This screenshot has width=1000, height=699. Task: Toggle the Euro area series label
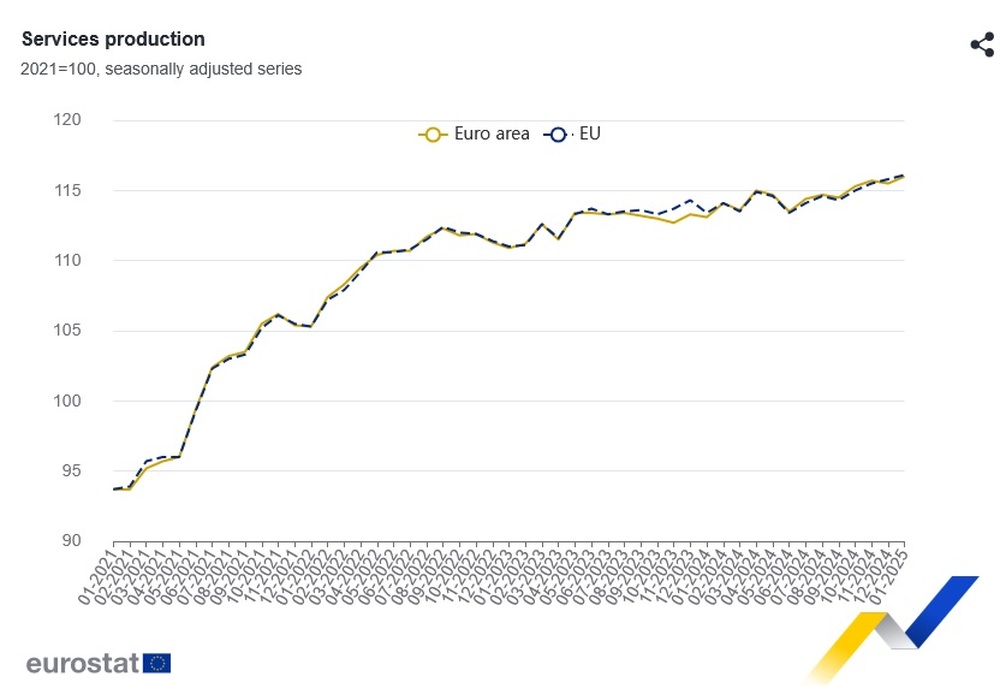491,134
